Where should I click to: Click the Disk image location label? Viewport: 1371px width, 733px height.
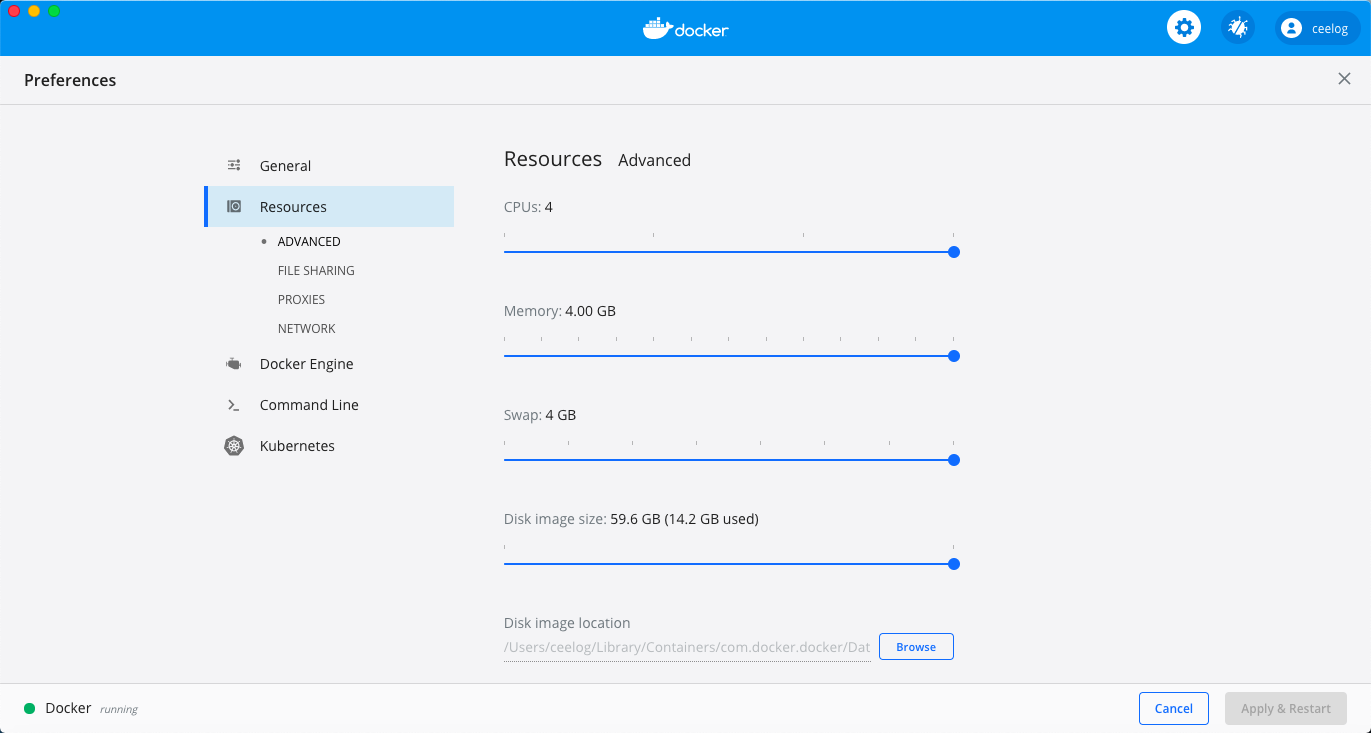(567, 623)
